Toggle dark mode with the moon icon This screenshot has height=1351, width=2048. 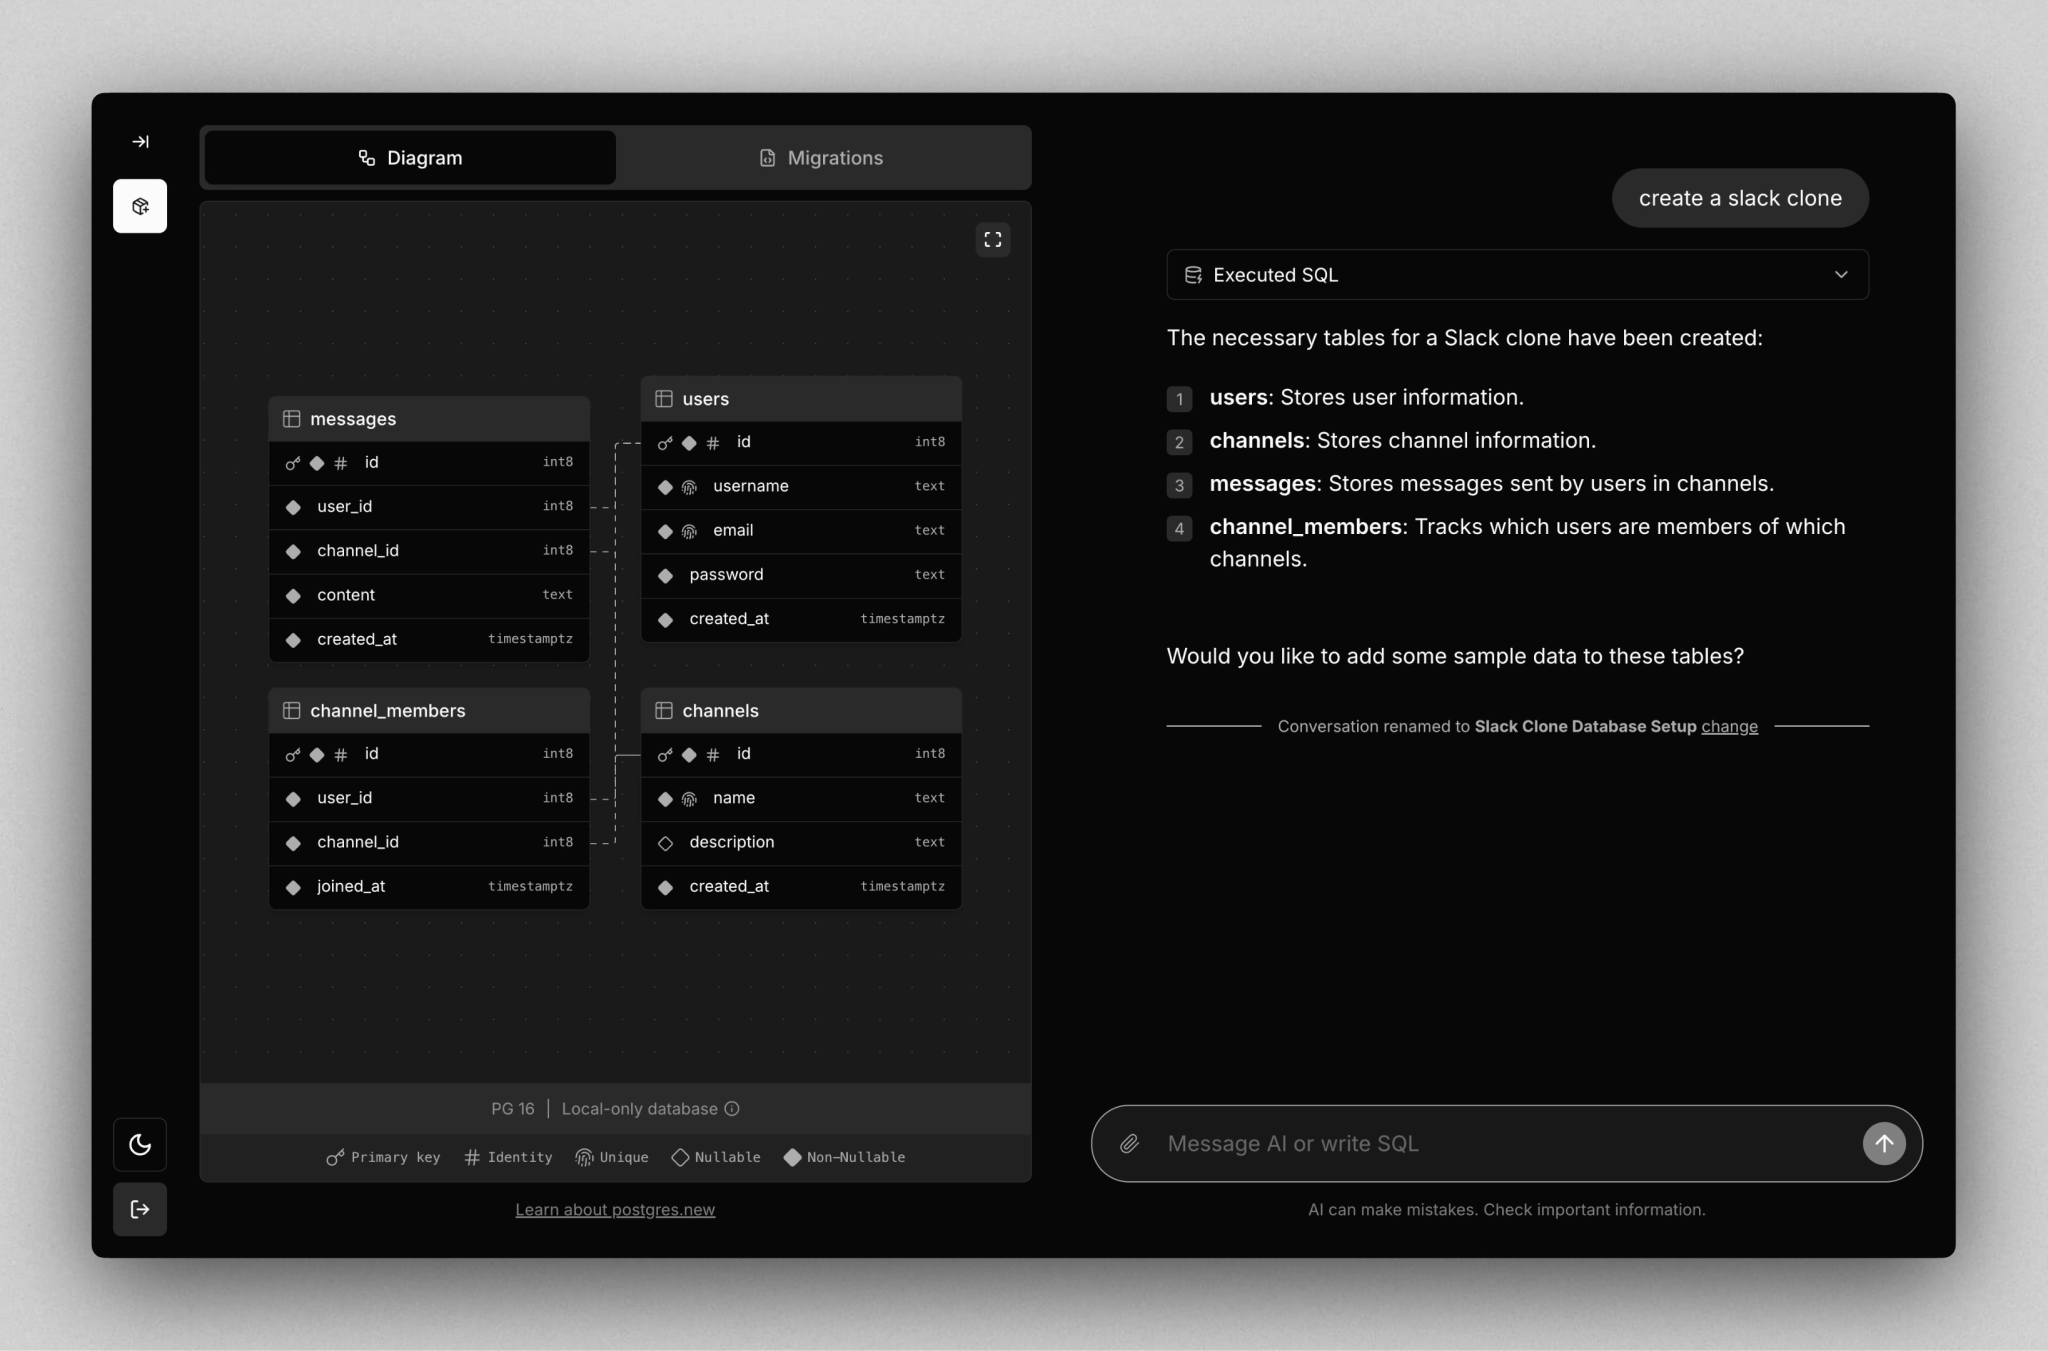pyautogui.click(x=140, y=1144)
